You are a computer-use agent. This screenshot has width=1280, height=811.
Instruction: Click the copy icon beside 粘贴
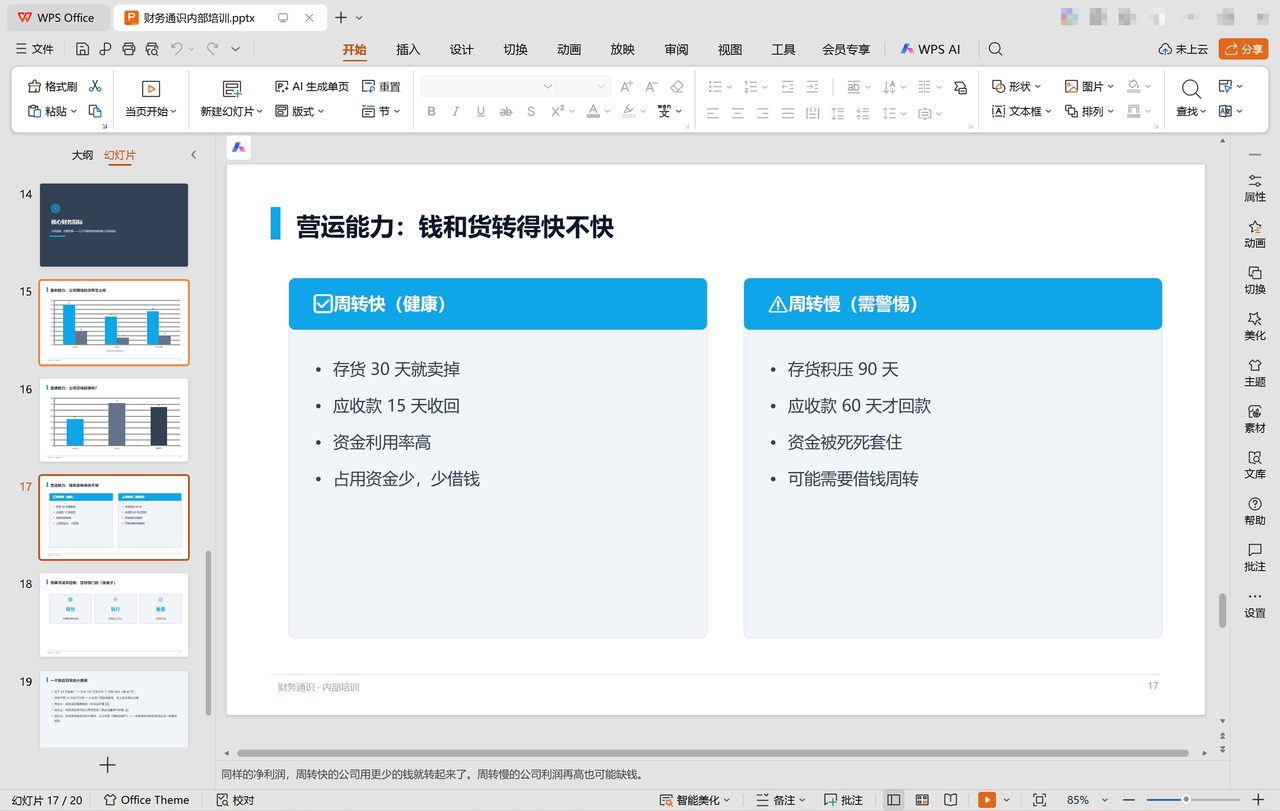[96, 111]
